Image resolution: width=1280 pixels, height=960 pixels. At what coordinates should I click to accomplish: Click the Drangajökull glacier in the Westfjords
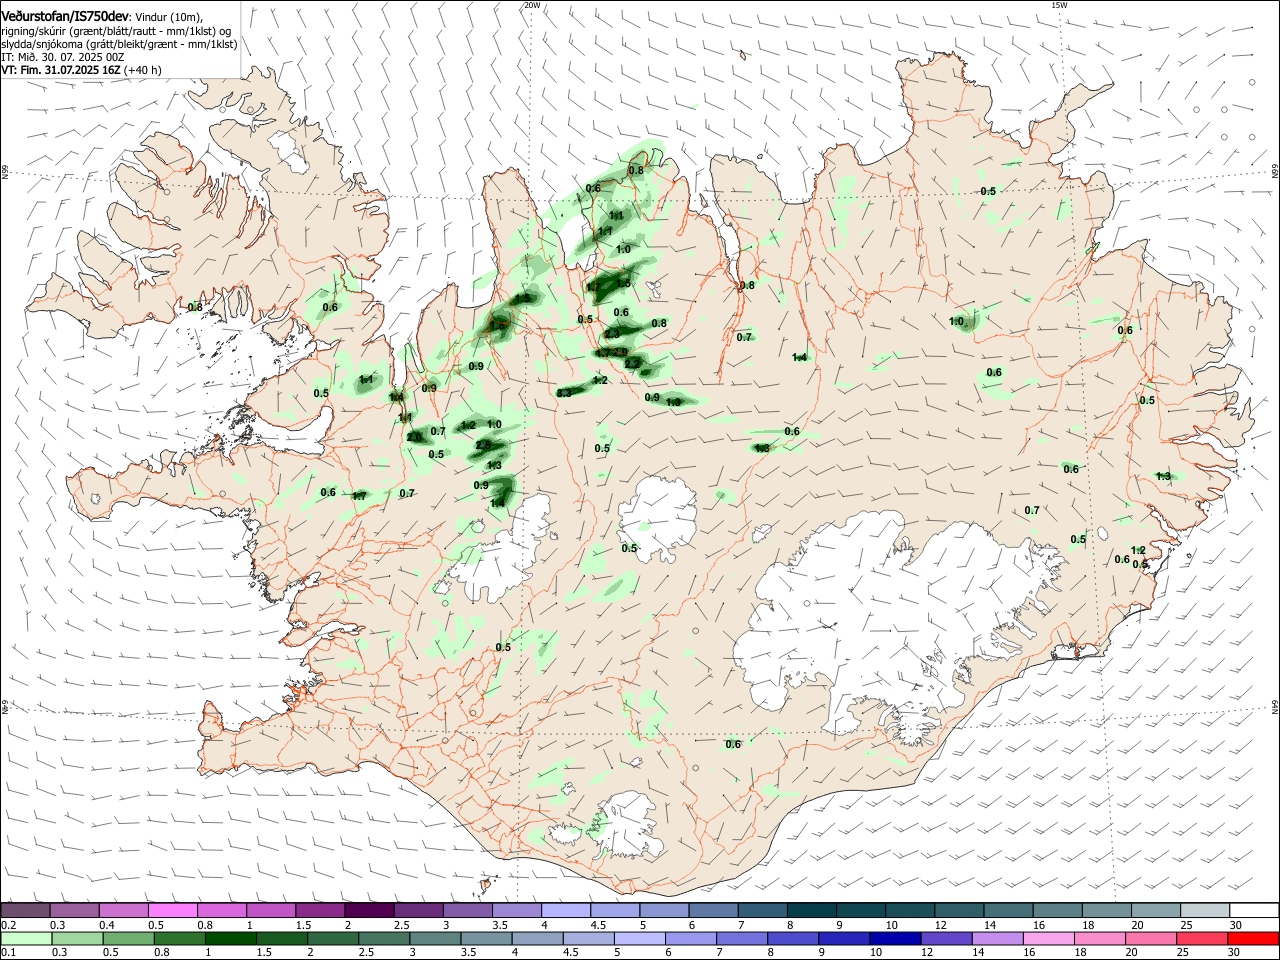coord(287,150)
